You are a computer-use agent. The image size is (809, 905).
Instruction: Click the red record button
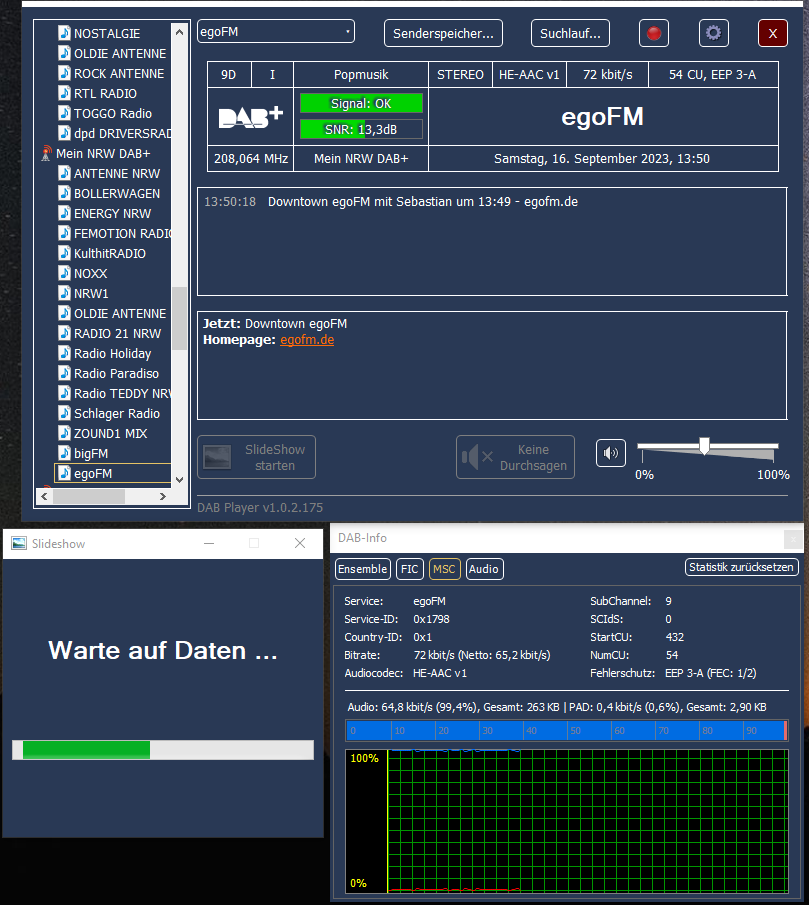pos(654,33)
